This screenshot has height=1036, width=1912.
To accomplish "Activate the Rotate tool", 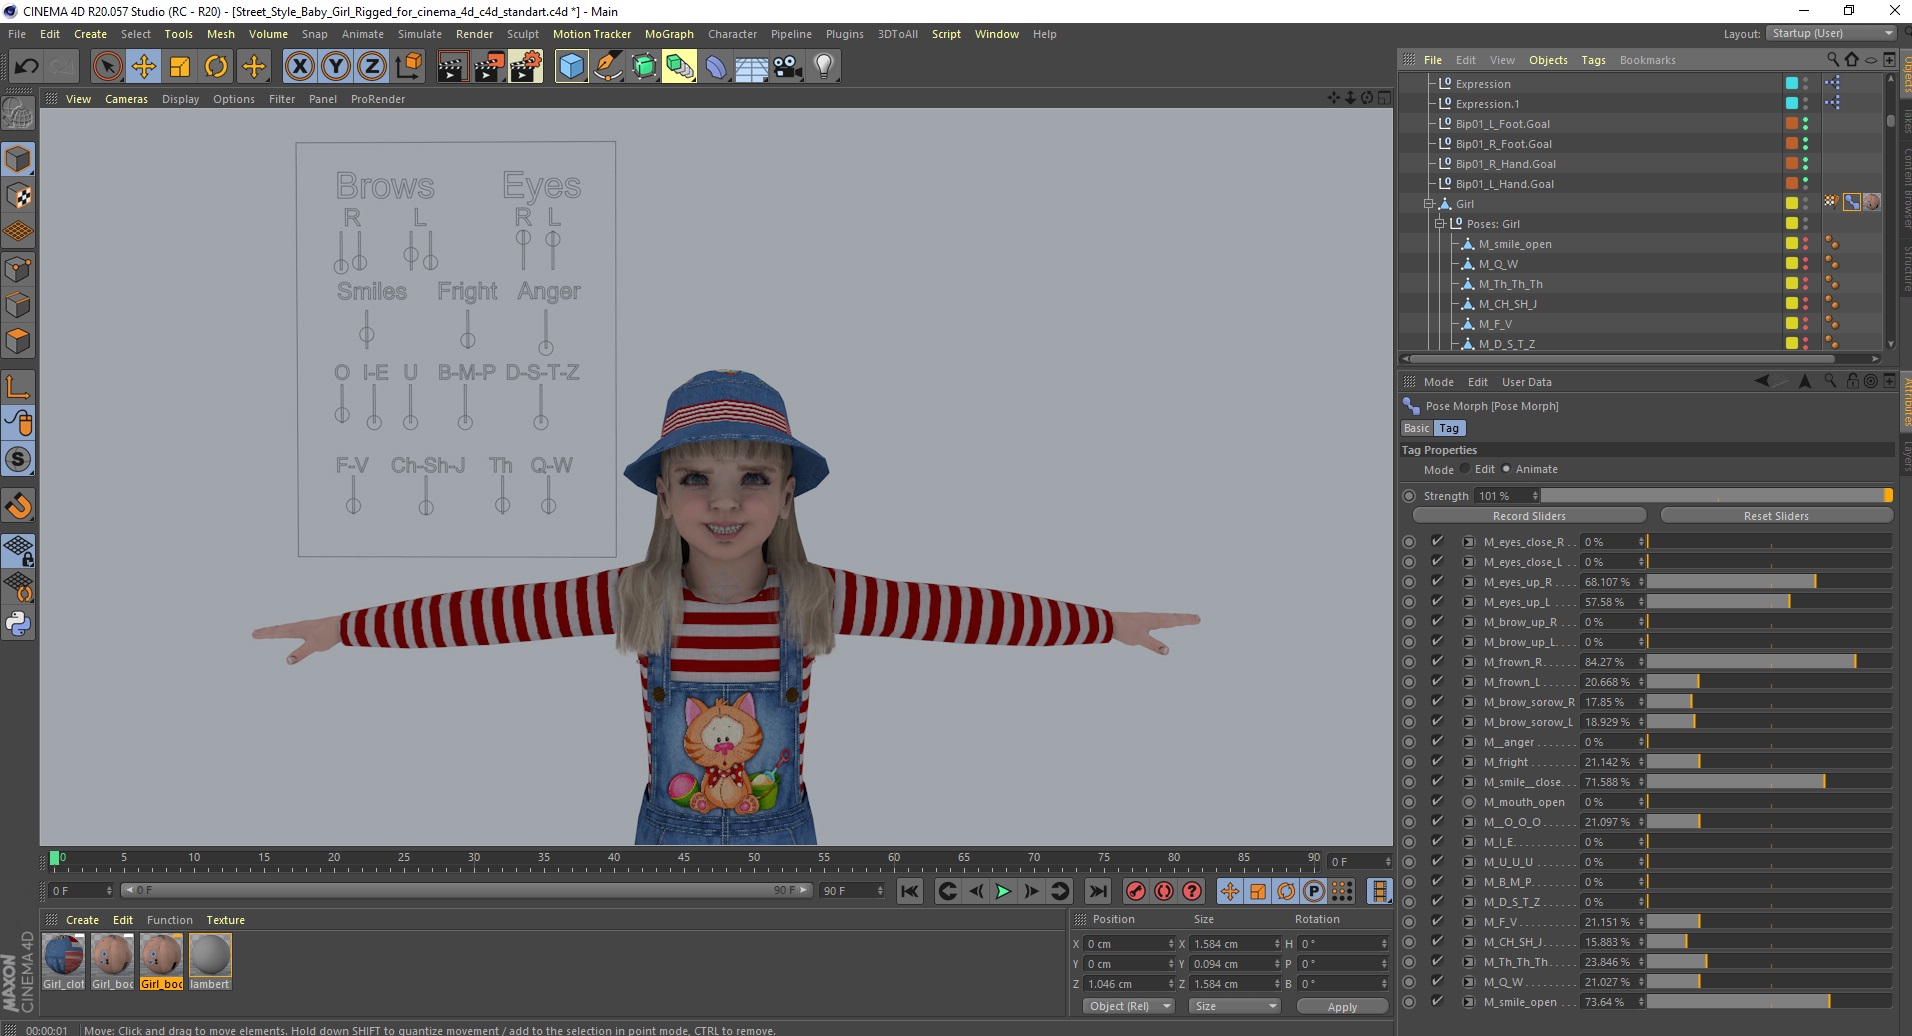I will (216, 67).
